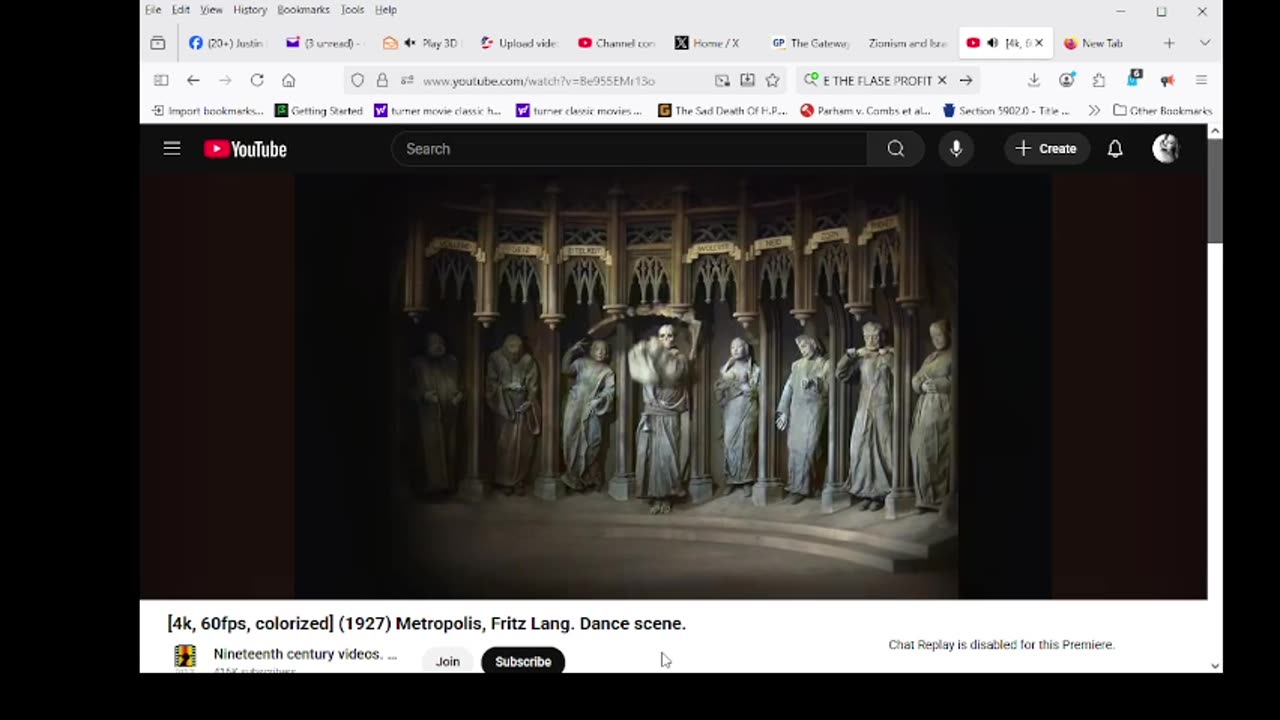Open the Other Bookmarks folder

pos(1162,110)
